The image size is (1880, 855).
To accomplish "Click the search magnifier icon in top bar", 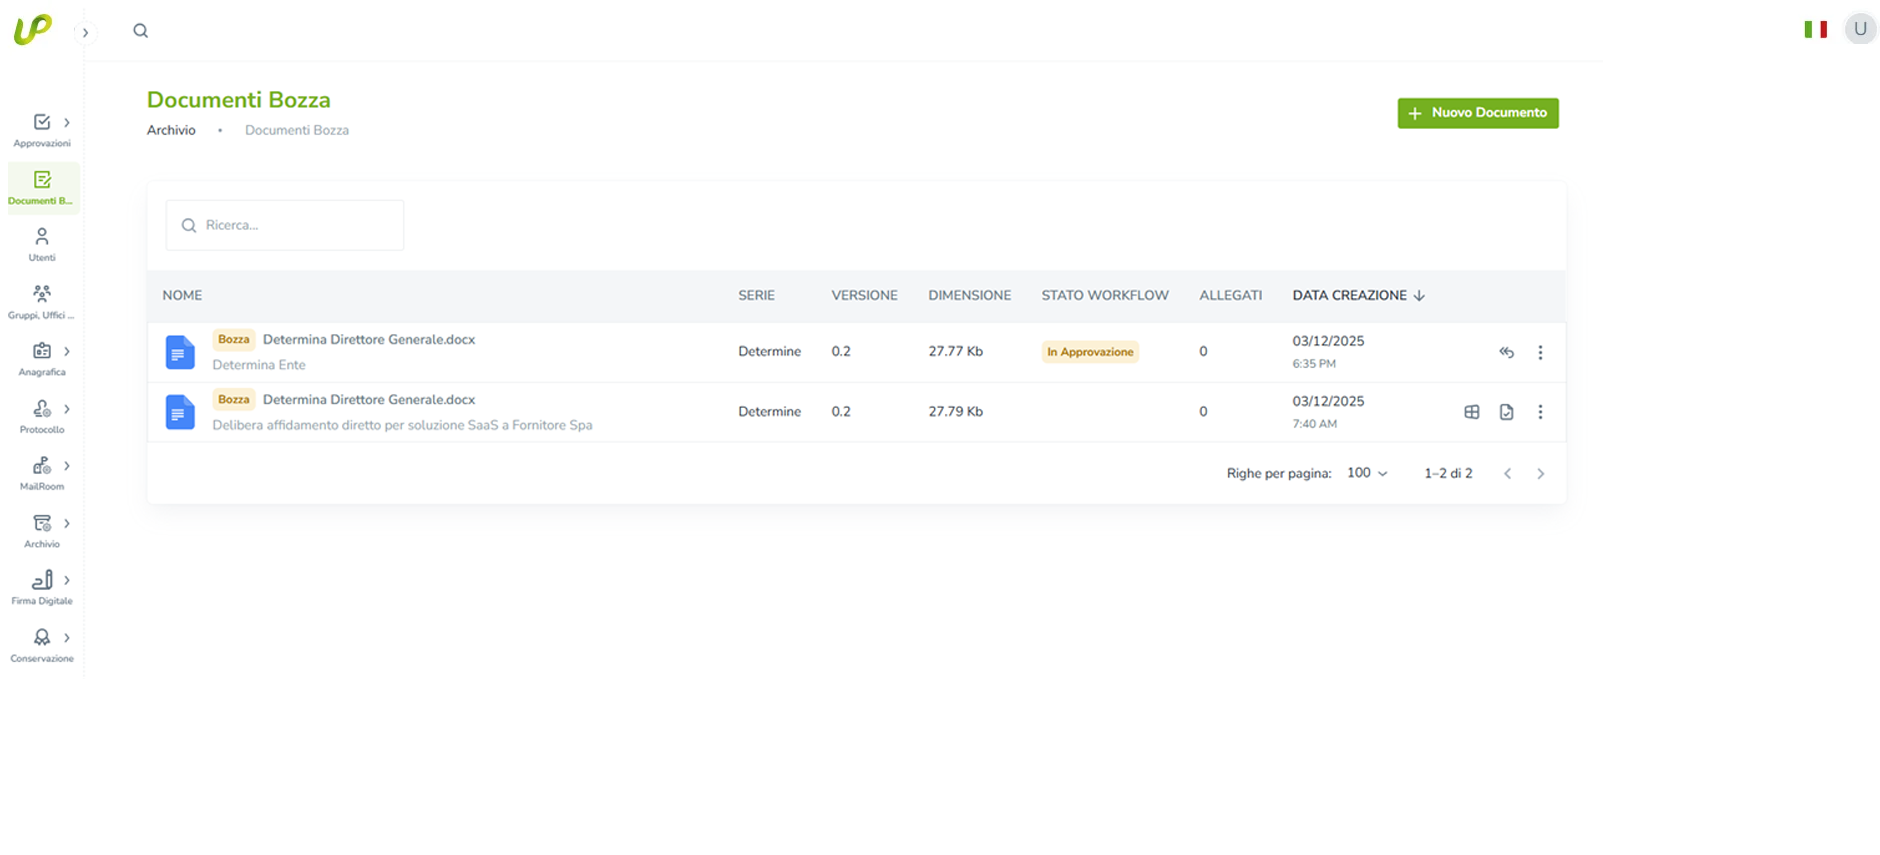I will click(140, 31).
